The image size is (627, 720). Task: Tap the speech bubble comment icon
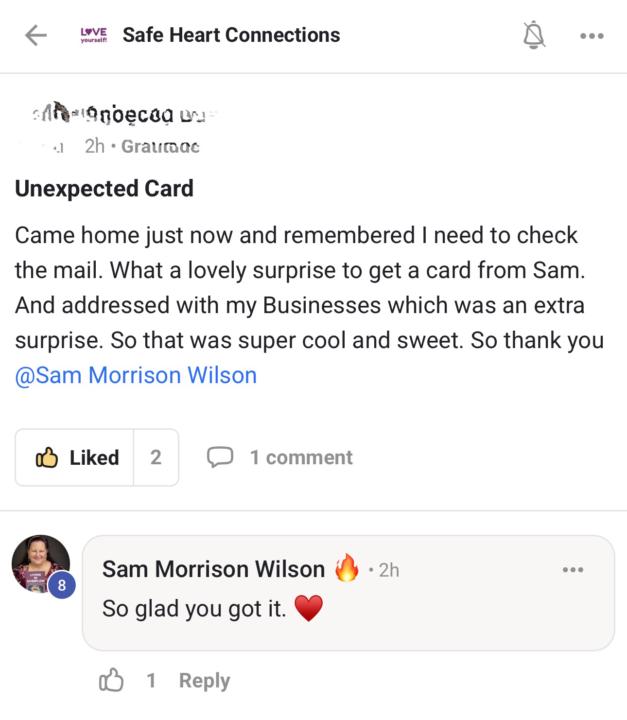click(219, 458)
